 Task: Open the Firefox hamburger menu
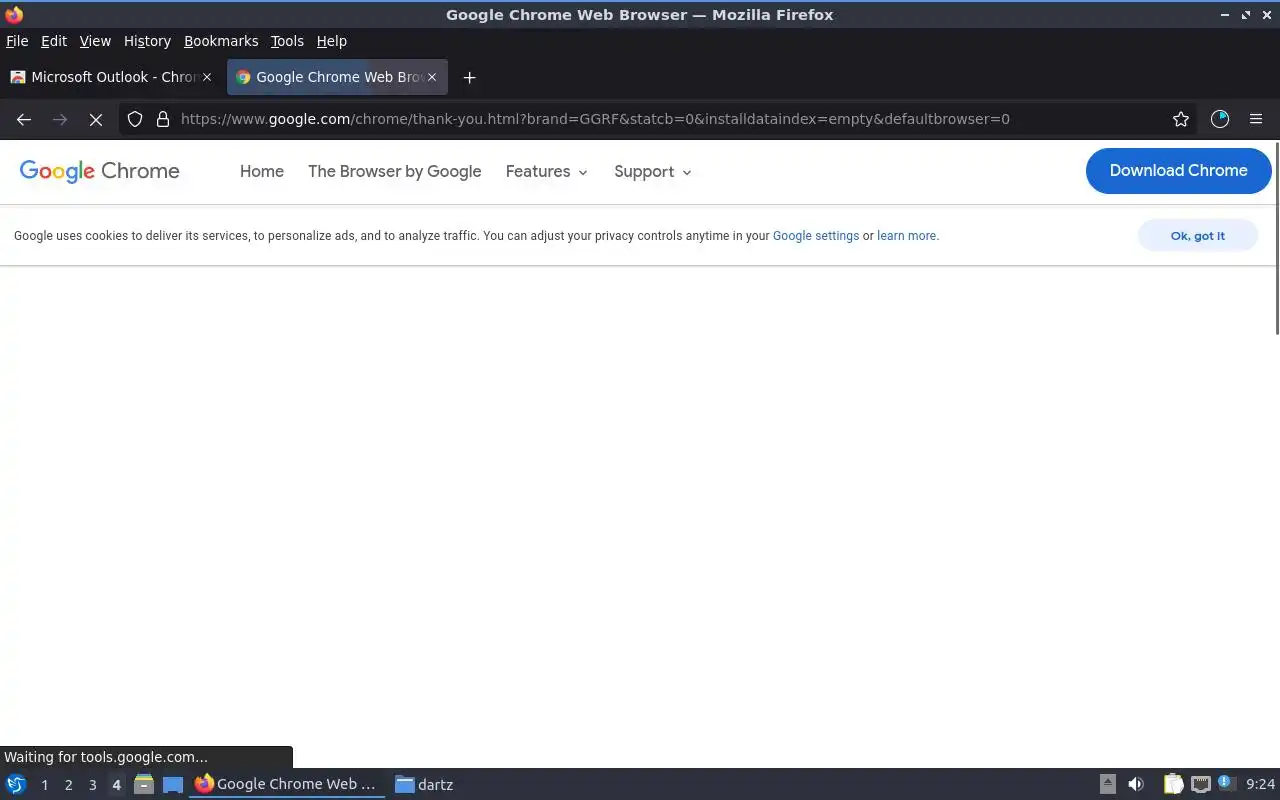pos(1256,119)
